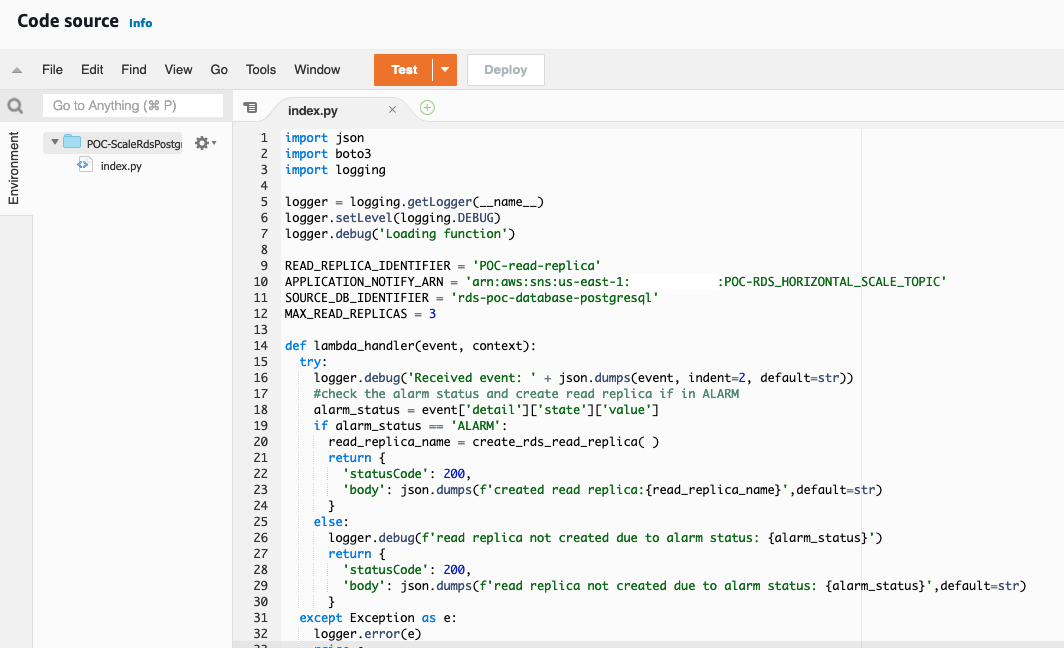Click on 'import boto3' text
The width and height of the screenshot is (1064, 648).
[328, 154]
